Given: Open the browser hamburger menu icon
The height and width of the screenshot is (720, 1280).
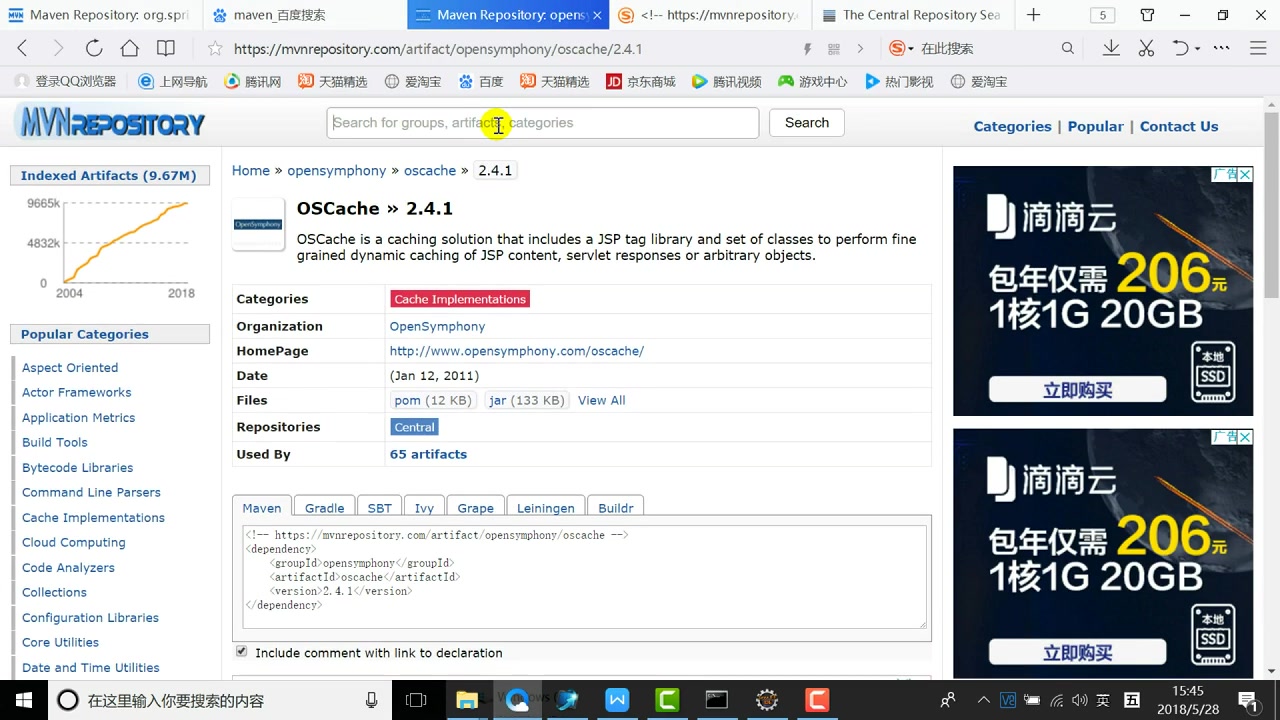Looking at the screenshot, I should 1259,48.
